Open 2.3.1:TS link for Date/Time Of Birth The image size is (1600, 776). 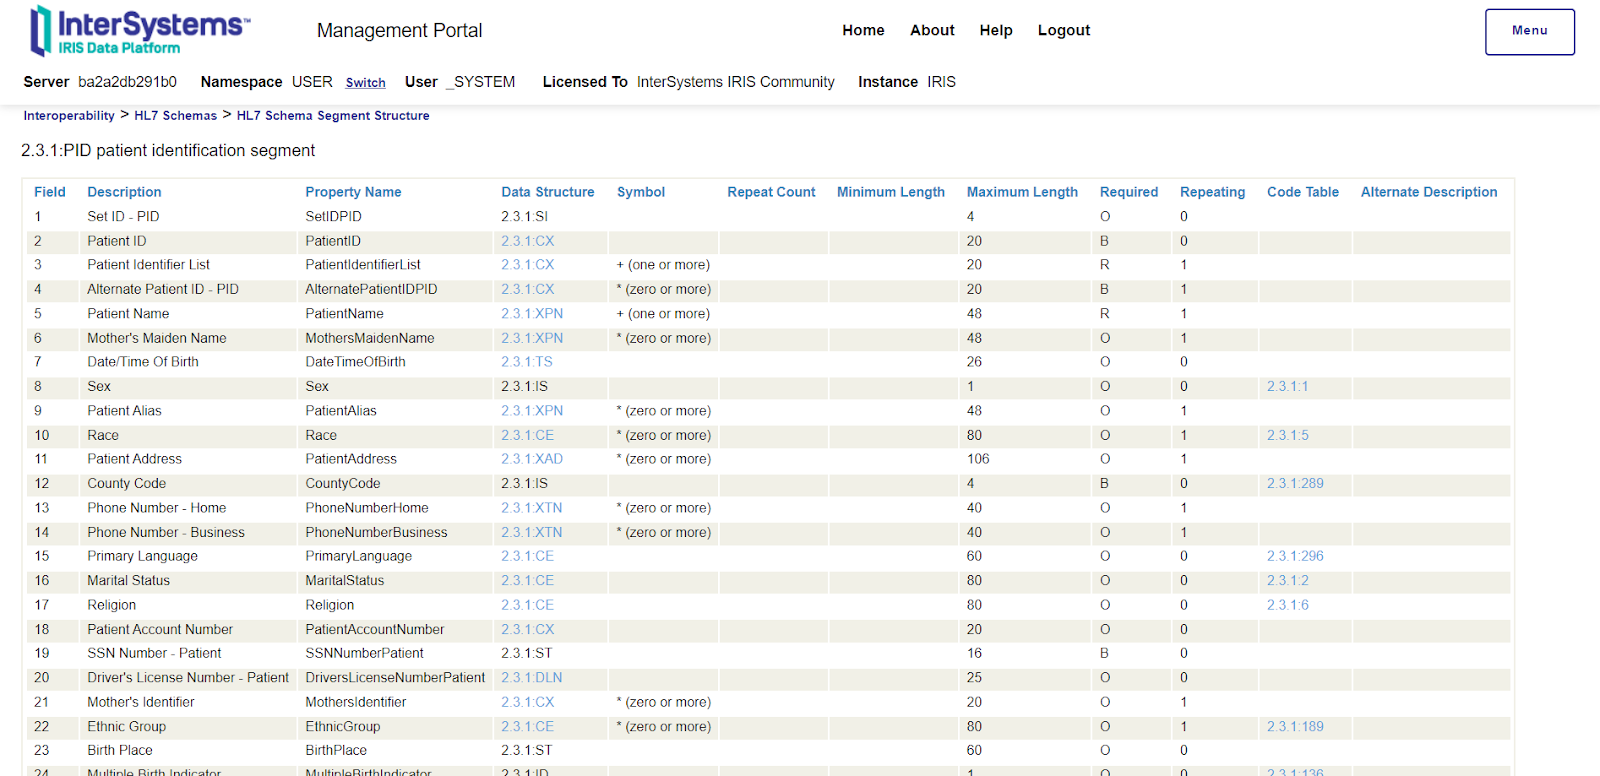click(x=527, y=362)
